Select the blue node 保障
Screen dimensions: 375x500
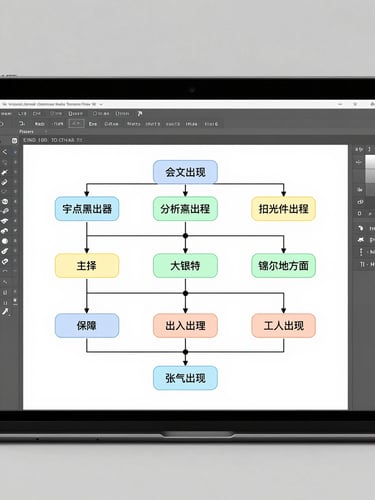[87, 325]
